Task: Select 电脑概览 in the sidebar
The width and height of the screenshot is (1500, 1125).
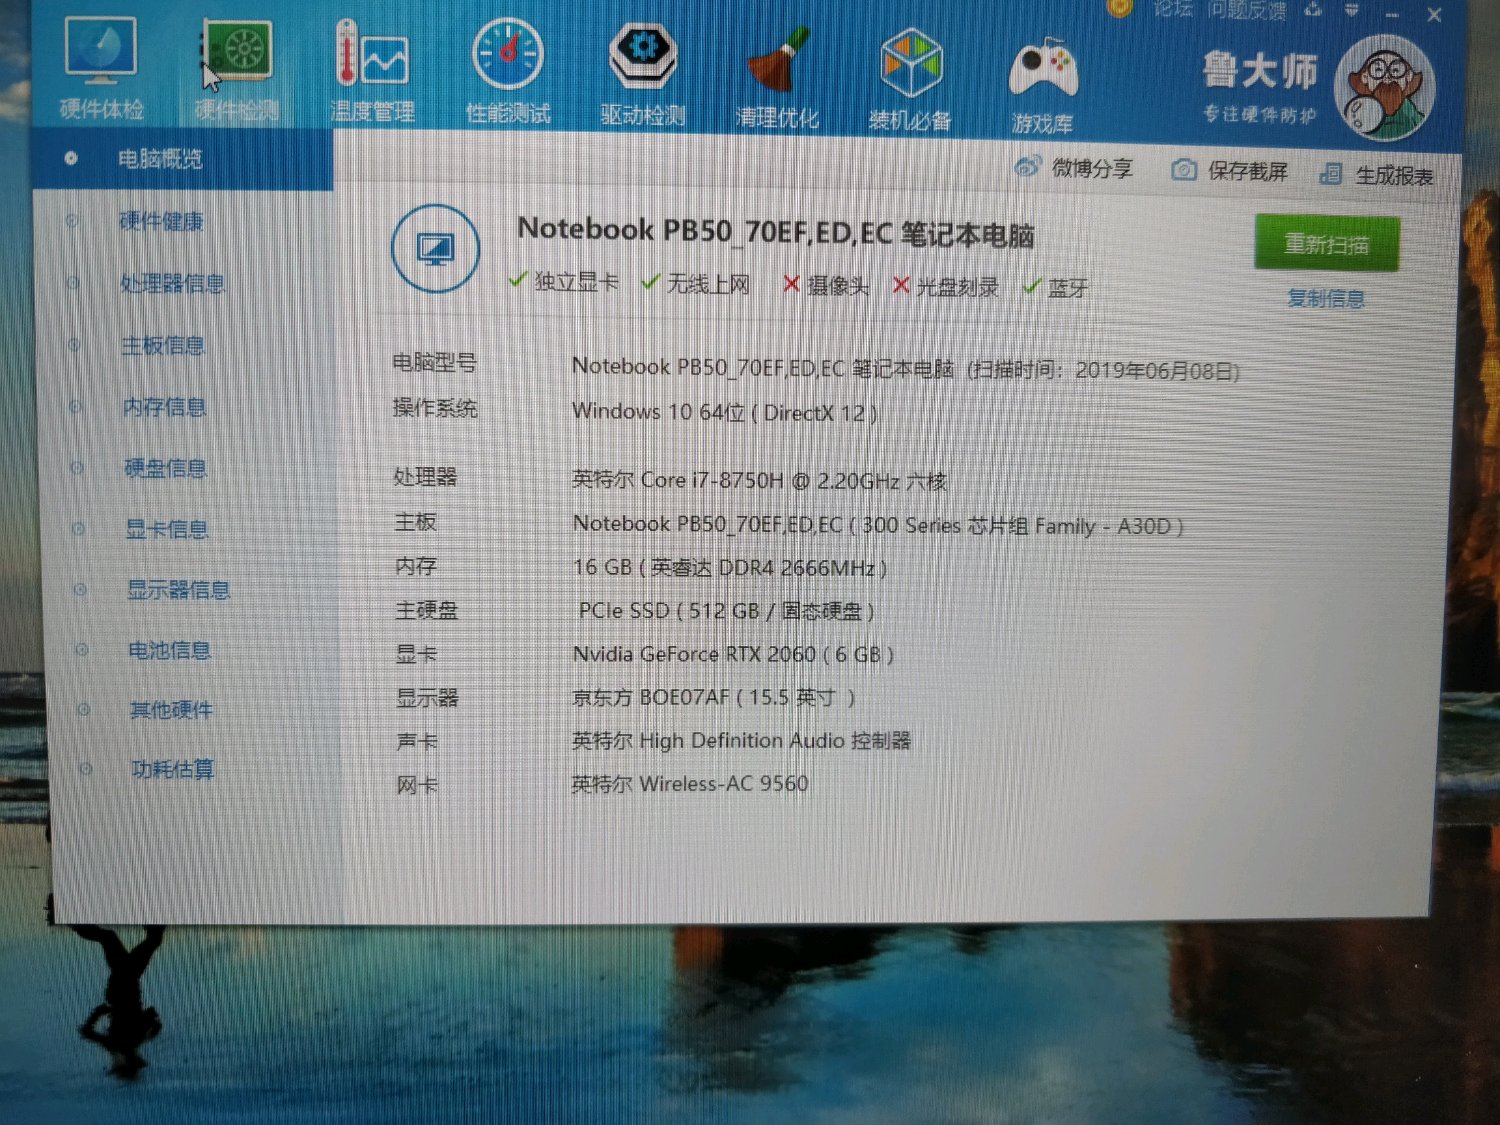Action: click(x=182, y=158)
